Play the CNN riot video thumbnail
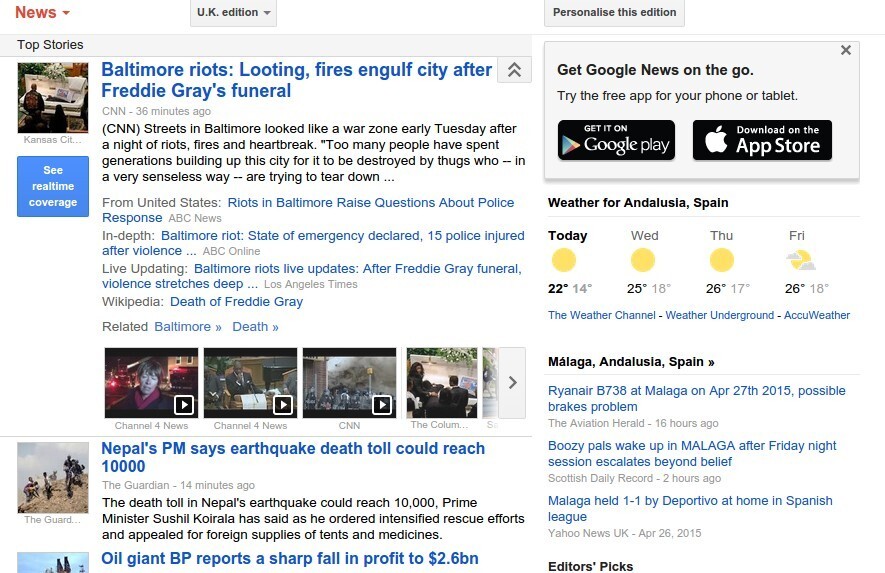Viewport: 885px width, 573px height. click(x=349, y=383)
